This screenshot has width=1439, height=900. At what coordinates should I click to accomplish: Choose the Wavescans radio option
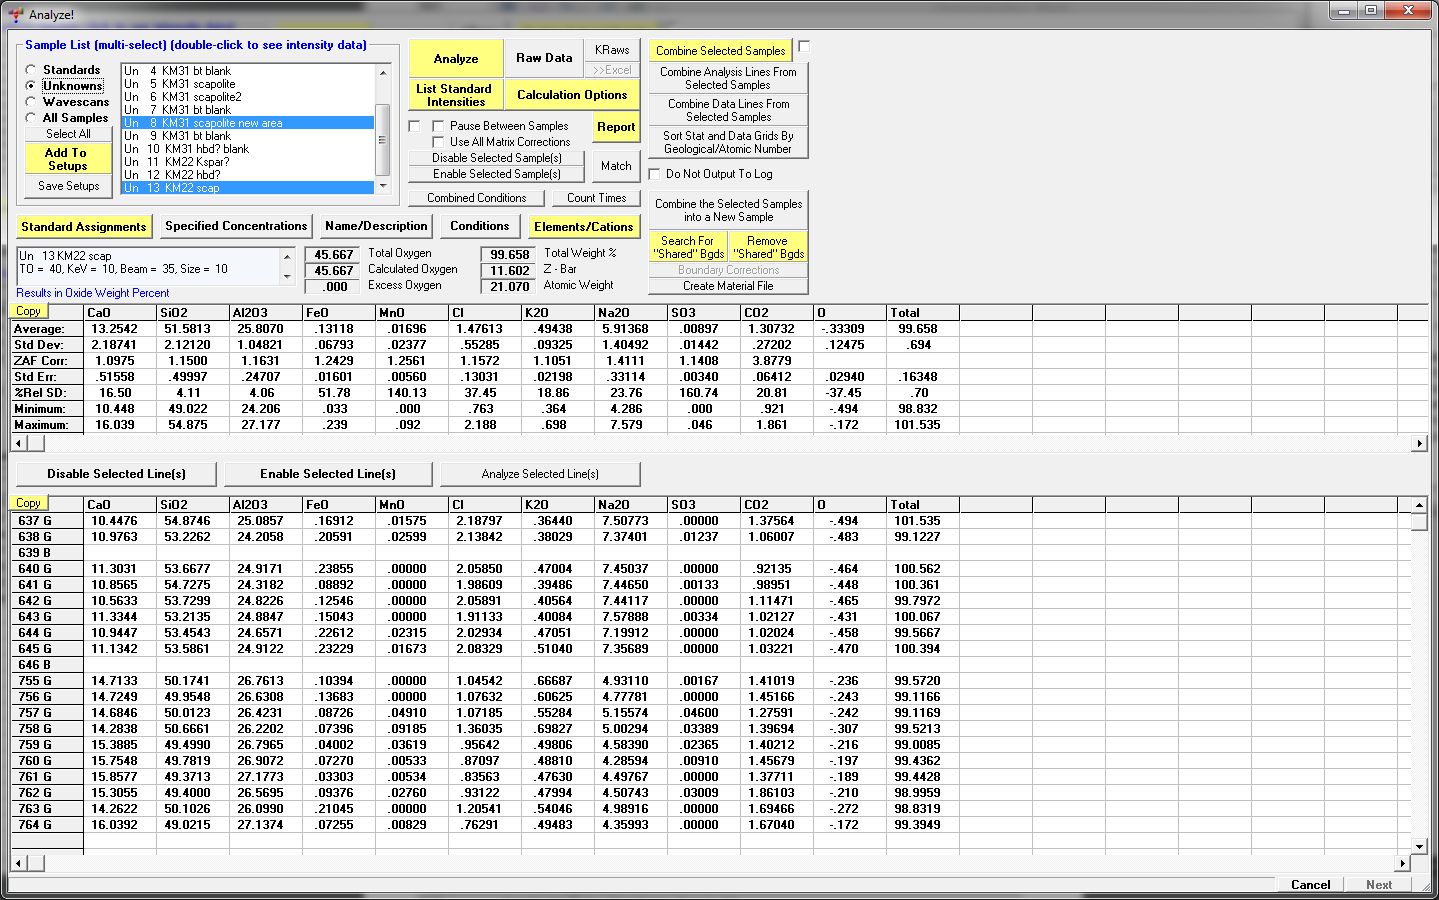click(x=31, y=102)
